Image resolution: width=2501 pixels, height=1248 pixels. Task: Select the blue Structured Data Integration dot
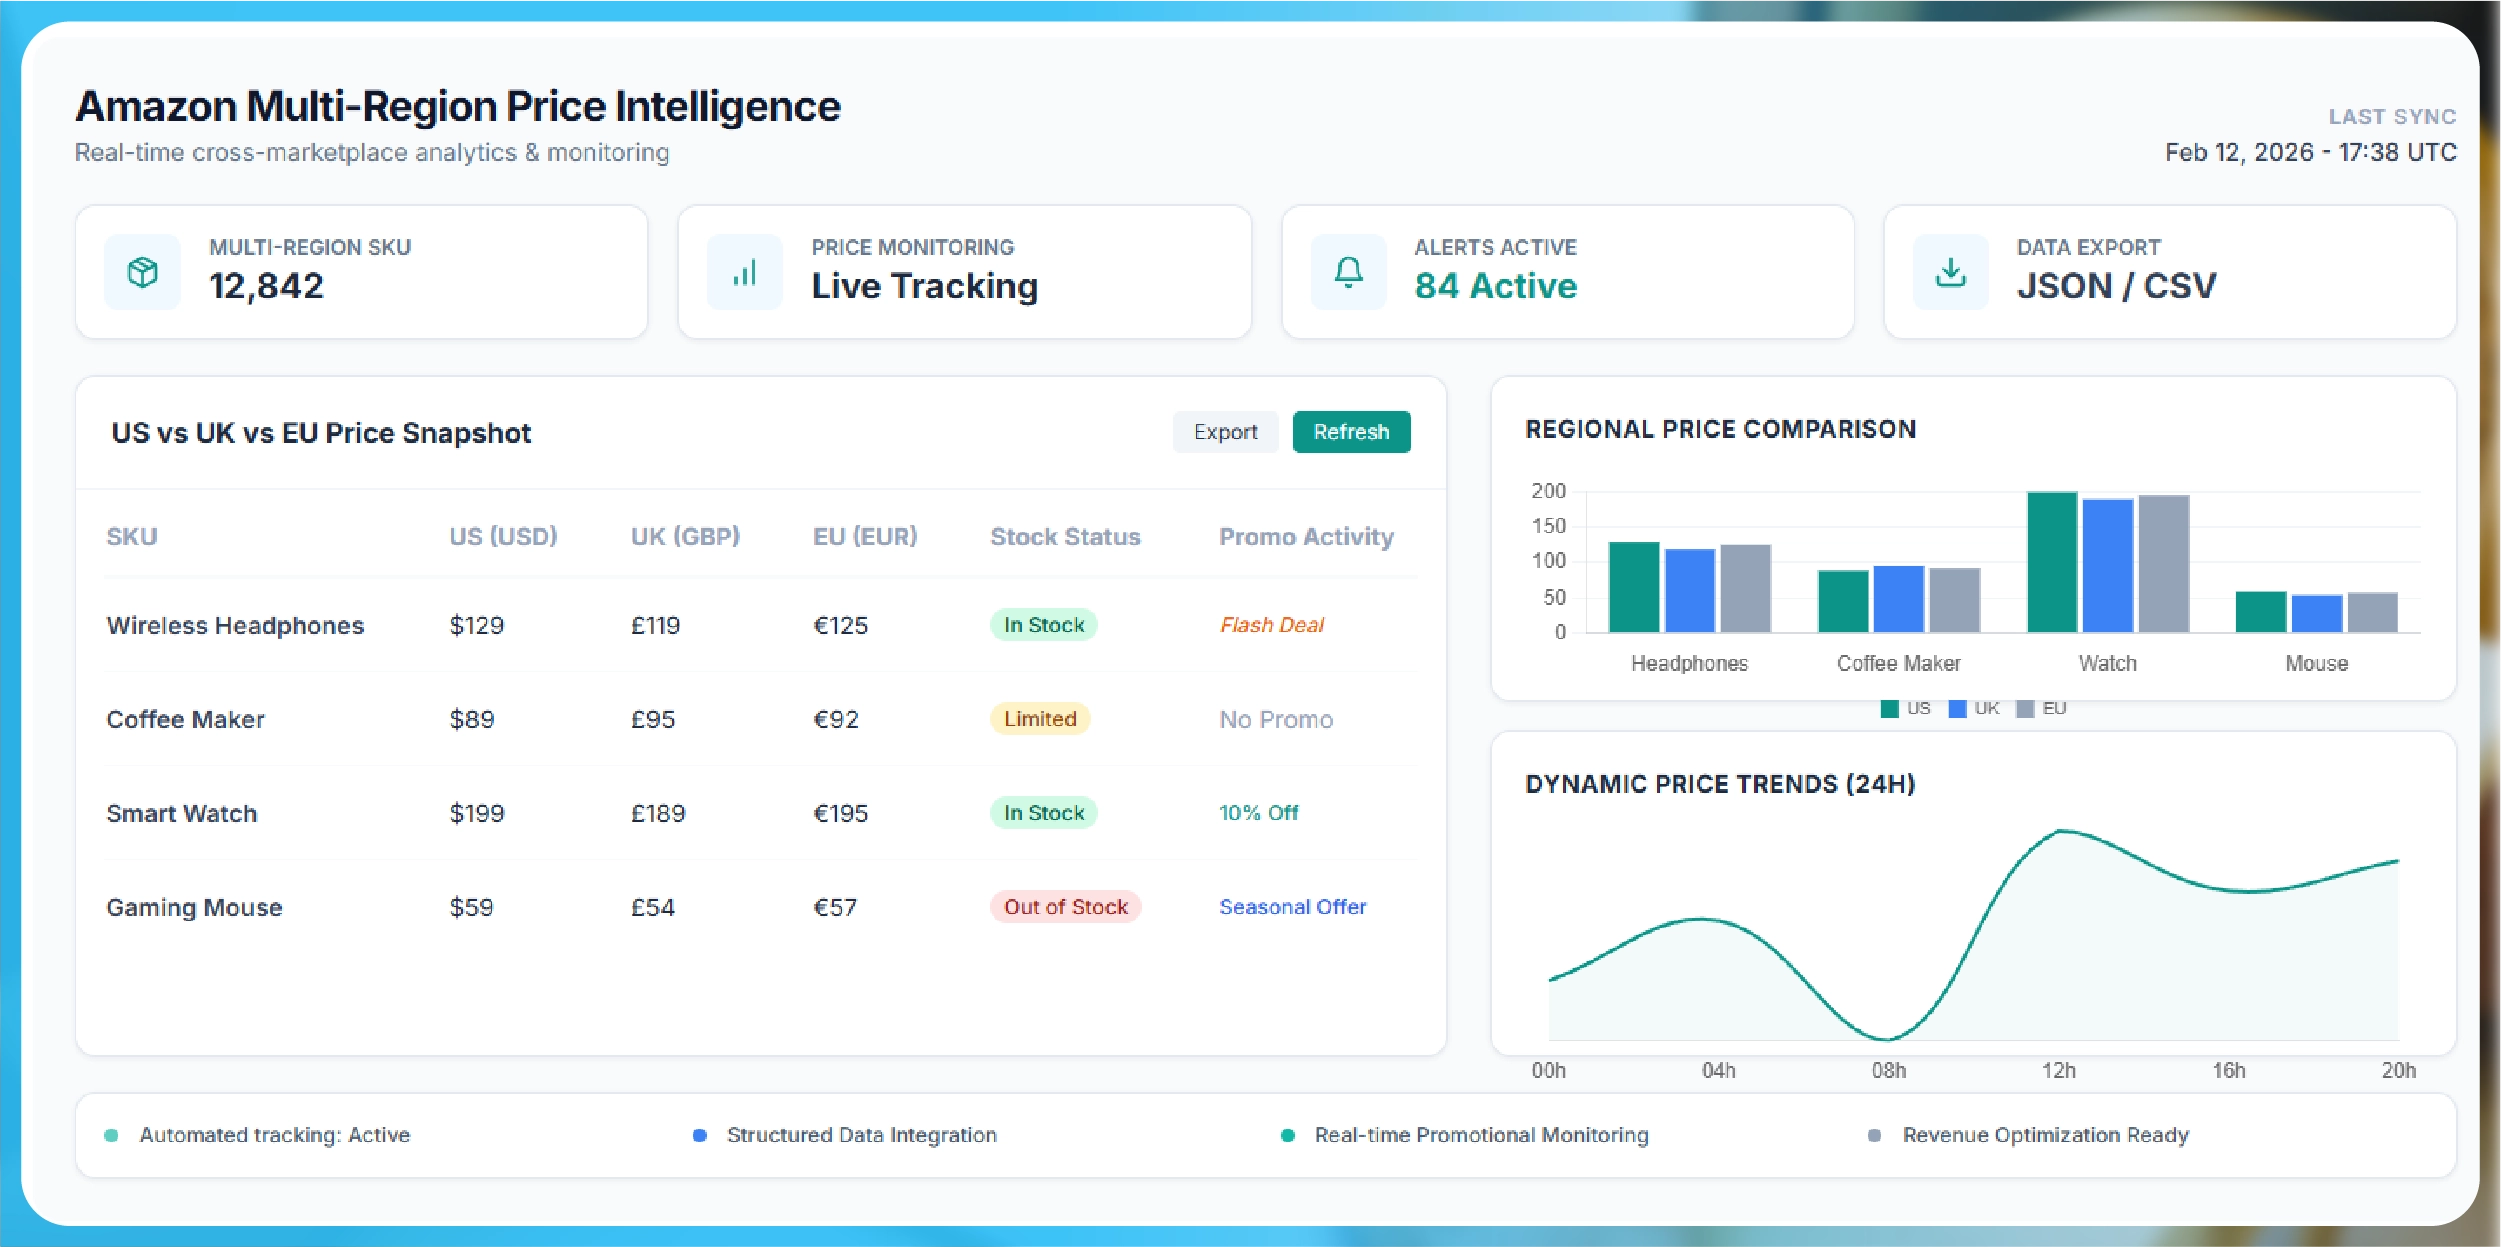tap(699, 1135)
